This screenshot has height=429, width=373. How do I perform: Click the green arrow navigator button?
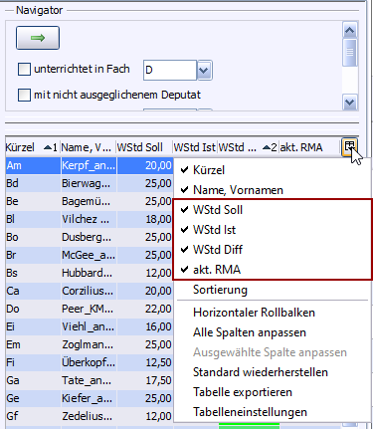tap(38, 38)
